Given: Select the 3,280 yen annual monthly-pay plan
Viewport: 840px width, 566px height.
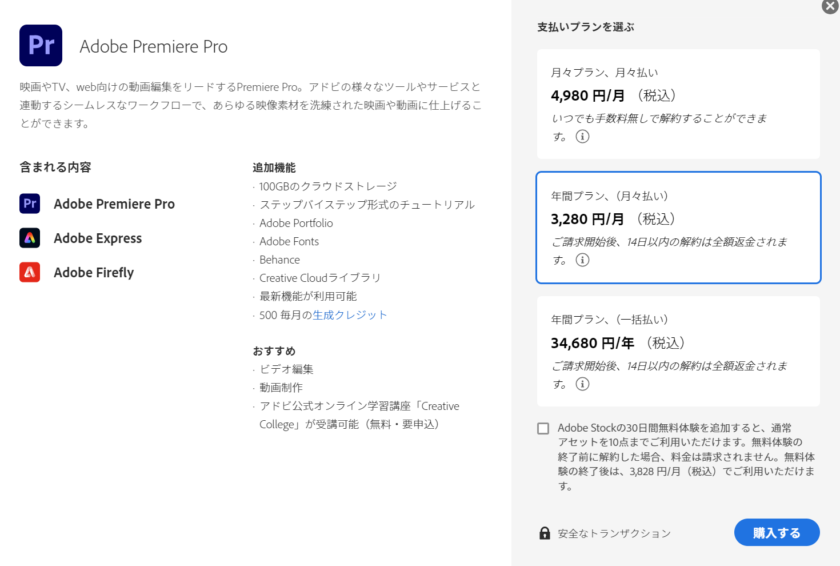Looking at the screenshot, I should pos(678,227).
